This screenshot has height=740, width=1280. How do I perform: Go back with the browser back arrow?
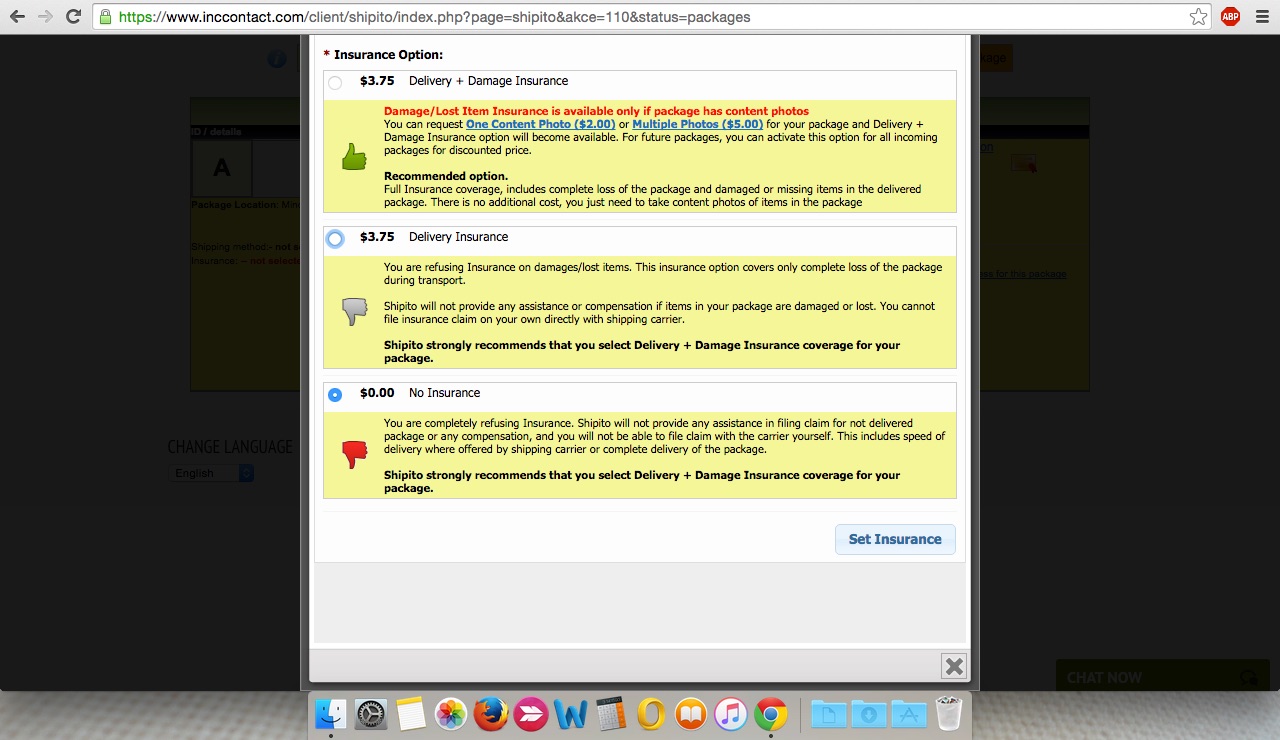[x=17, y=17]
